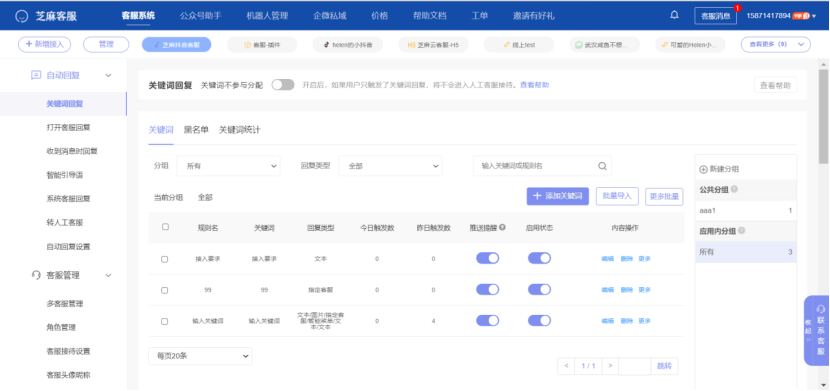
Task: Toggle 推送提醒 for the 接入要求 rule
Action: [x=488, y=258]
